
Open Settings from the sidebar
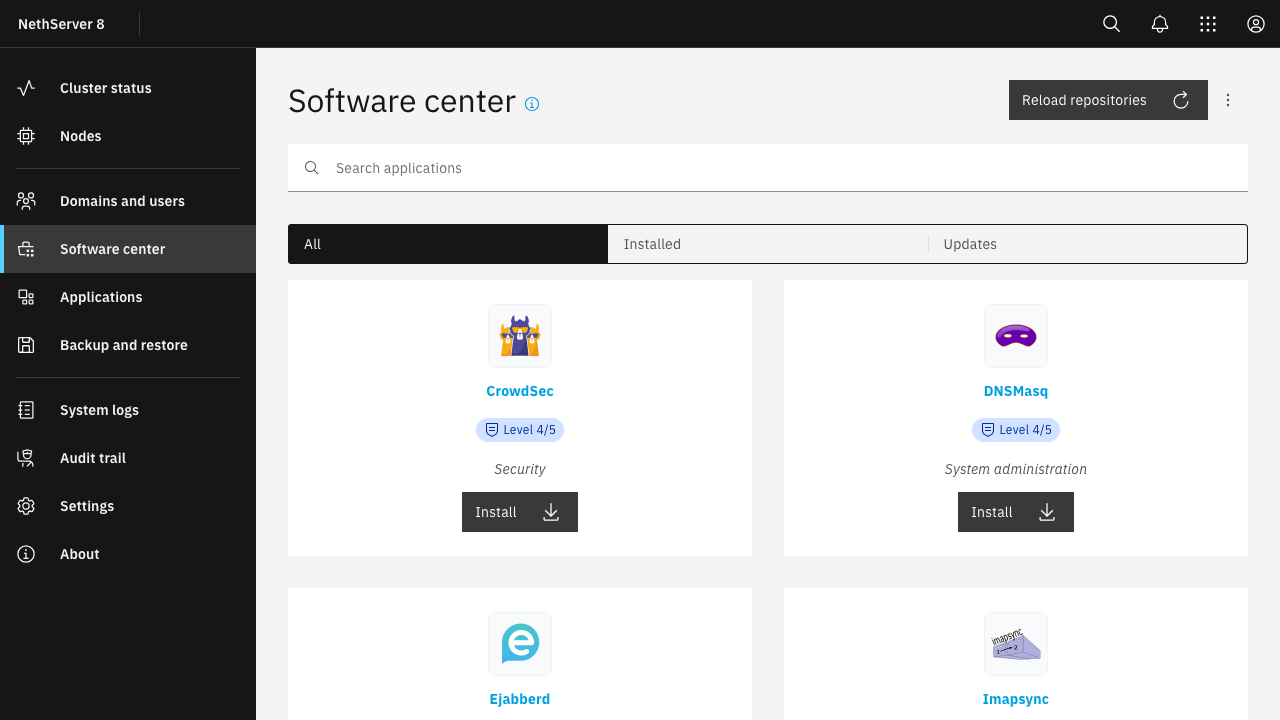pos(128,506)
